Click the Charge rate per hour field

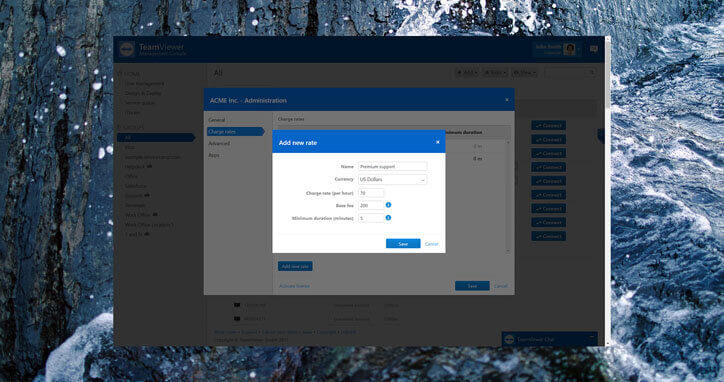click(x=371, y=193)
